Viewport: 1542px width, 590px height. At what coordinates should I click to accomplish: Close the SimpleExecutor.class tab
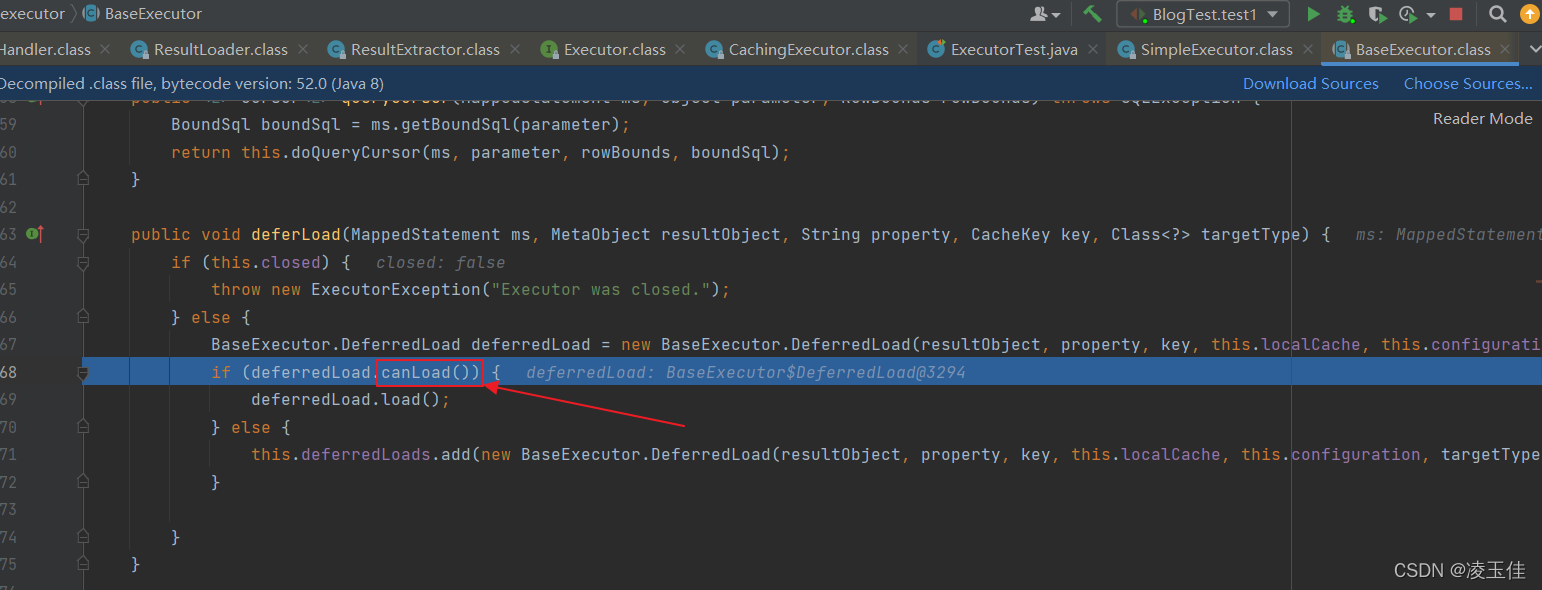pos(1307,49)
